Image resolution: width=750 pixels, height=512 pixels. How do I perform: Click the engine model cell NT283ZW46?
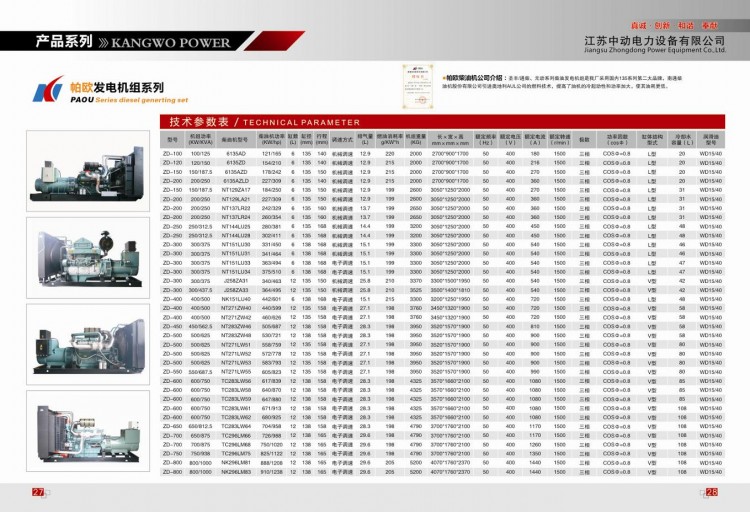coord(236,326)
